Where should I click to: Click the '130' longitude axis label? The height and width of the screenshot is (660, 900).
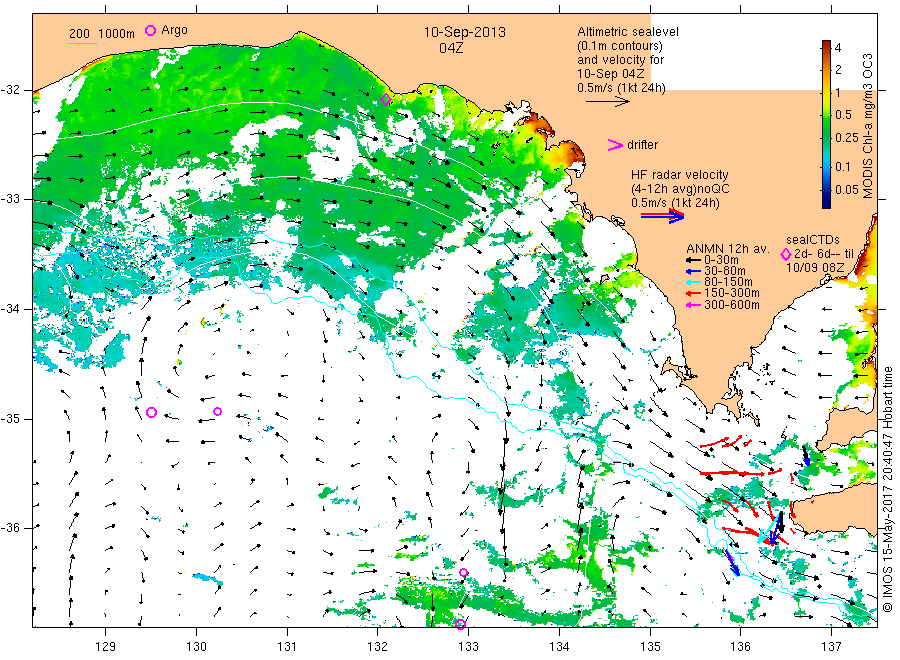click(196, 647)
